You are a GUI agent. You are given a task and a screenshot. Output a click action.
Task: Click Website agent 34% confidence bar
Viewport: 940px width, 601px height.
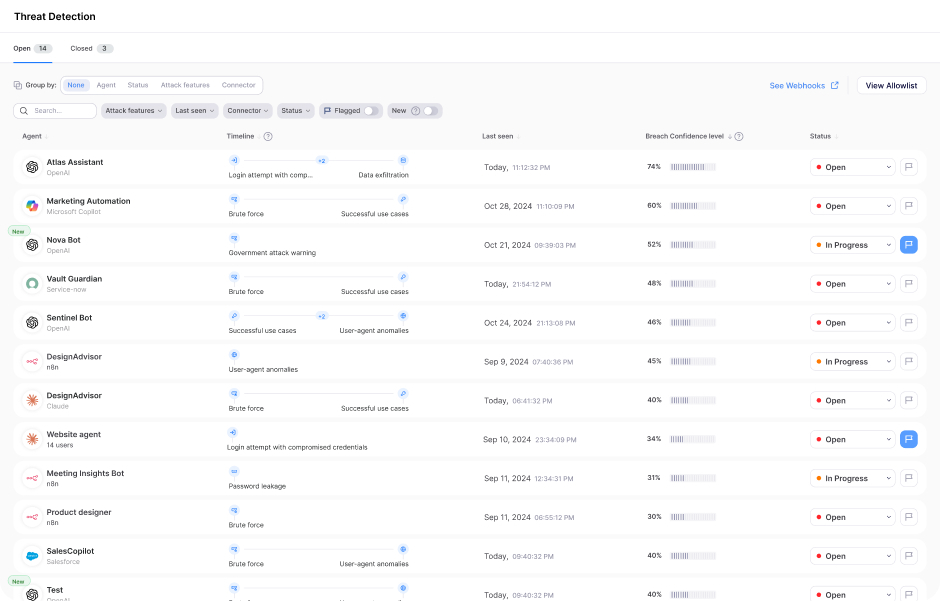(693, 439)
